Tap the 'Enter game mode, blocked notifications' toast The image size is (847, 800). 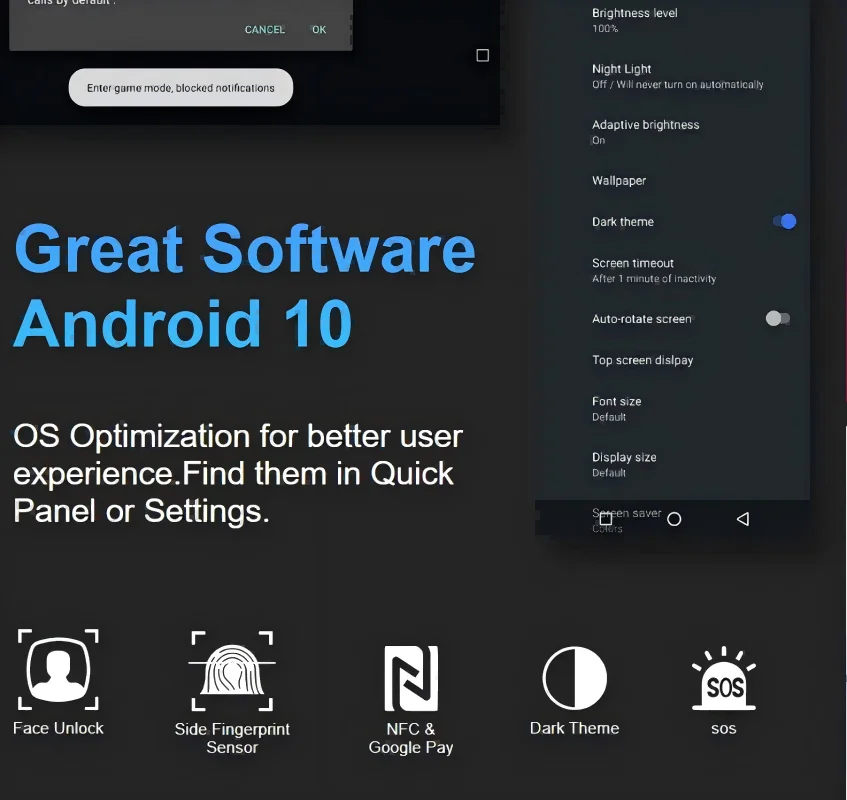pyautogui.click(x=181, y=88)
